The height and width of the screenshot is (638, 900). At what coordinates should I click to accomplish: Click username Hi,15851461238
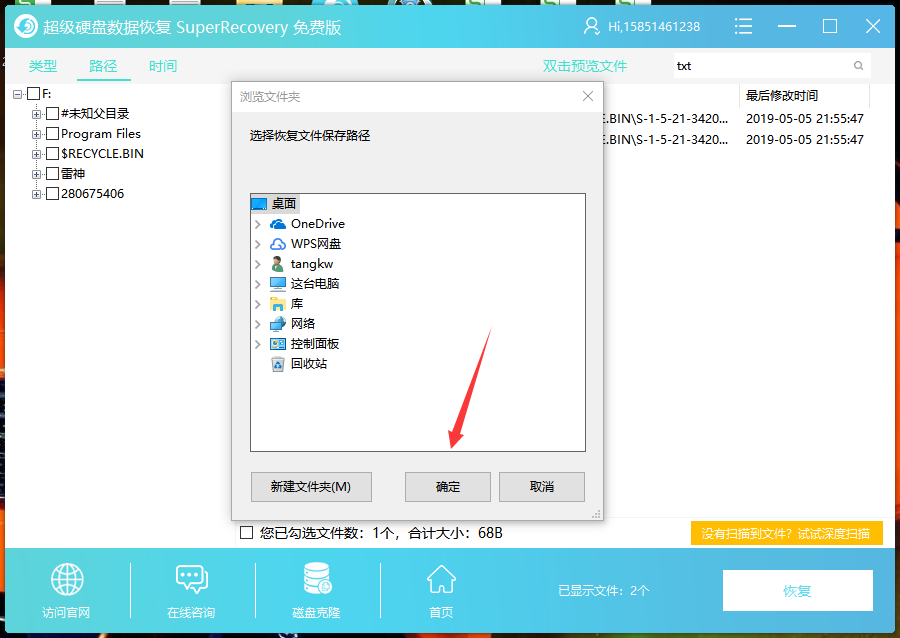click(654, 27)
